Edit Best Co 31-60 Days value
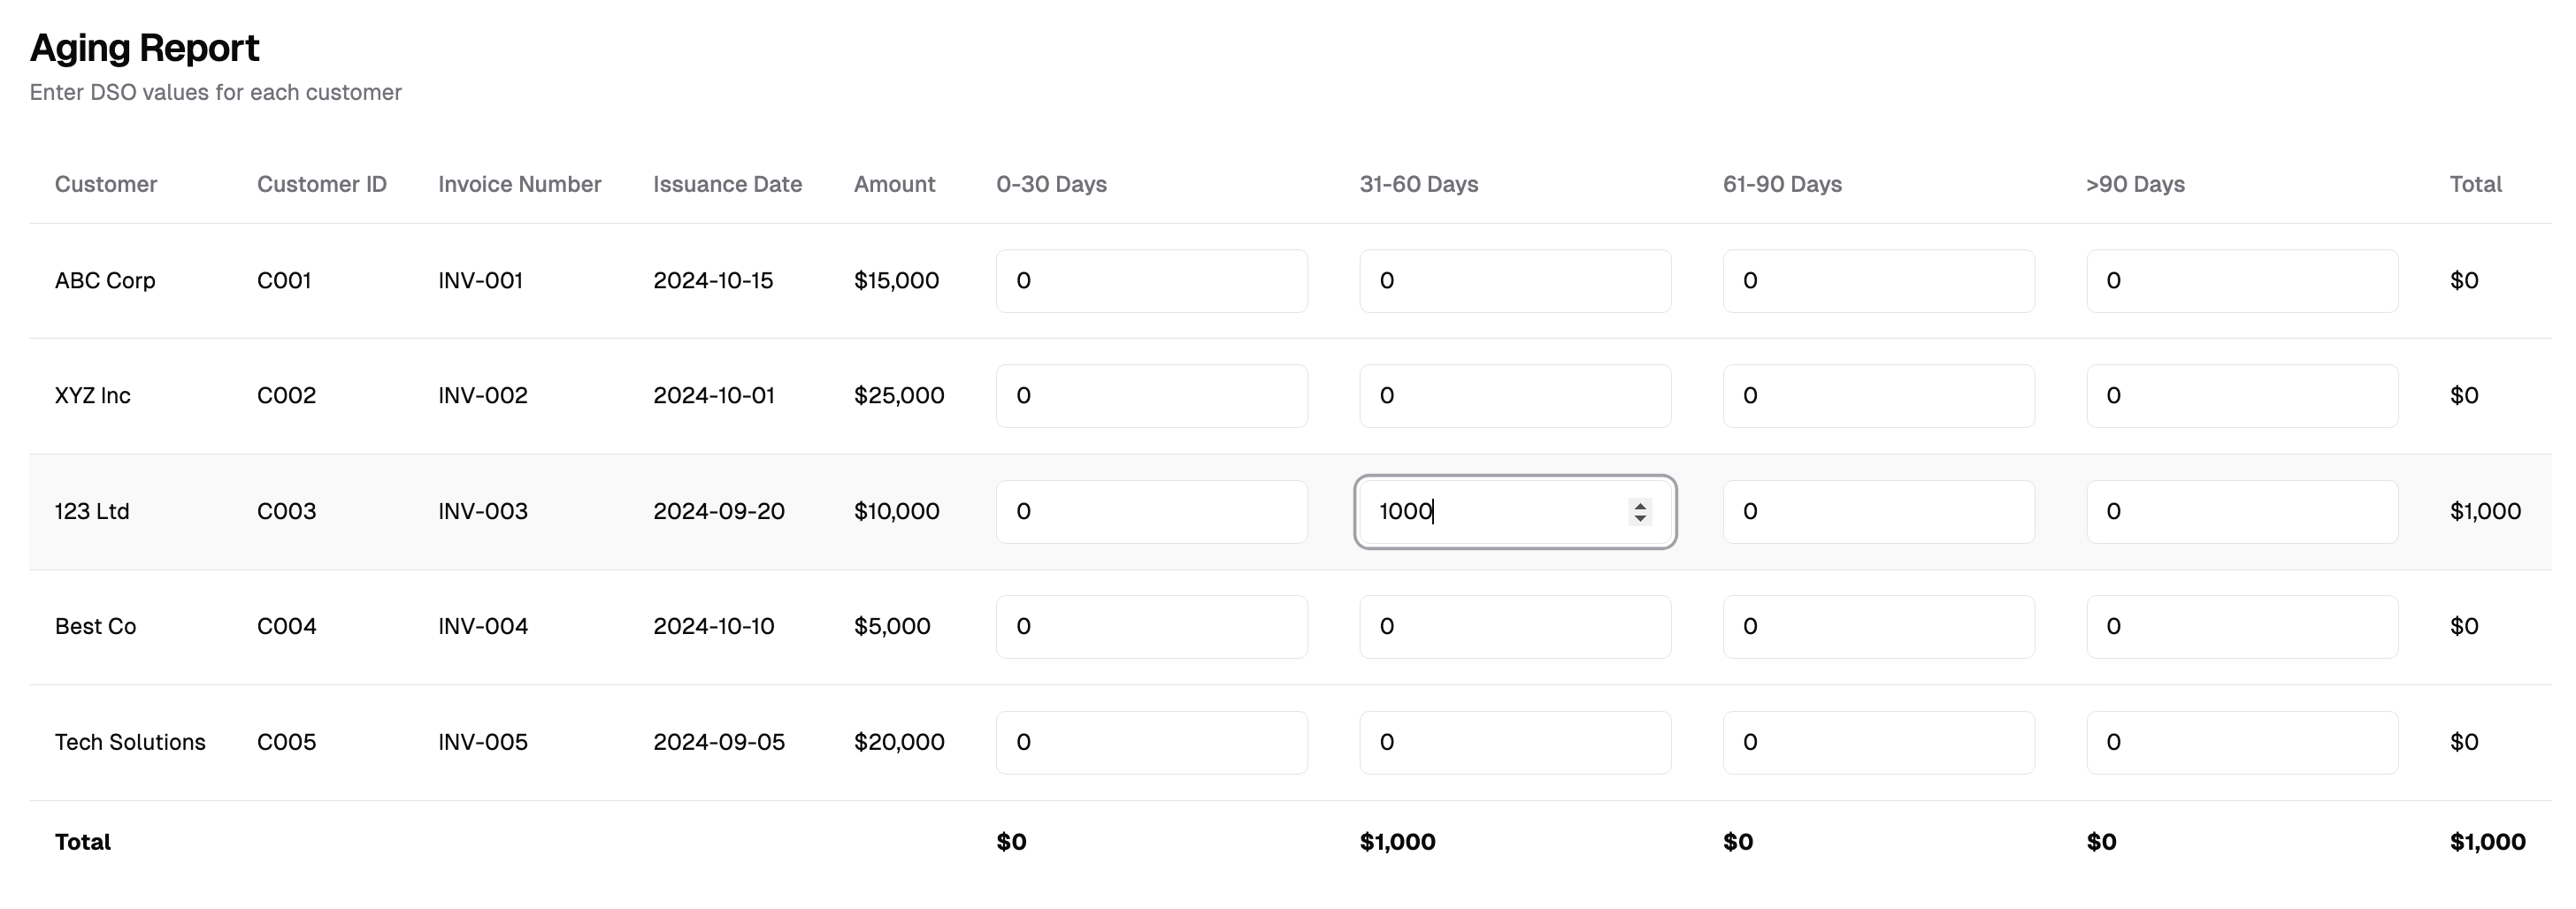2576x909 pixels. pyautogui.click(x=1515, y=627)
